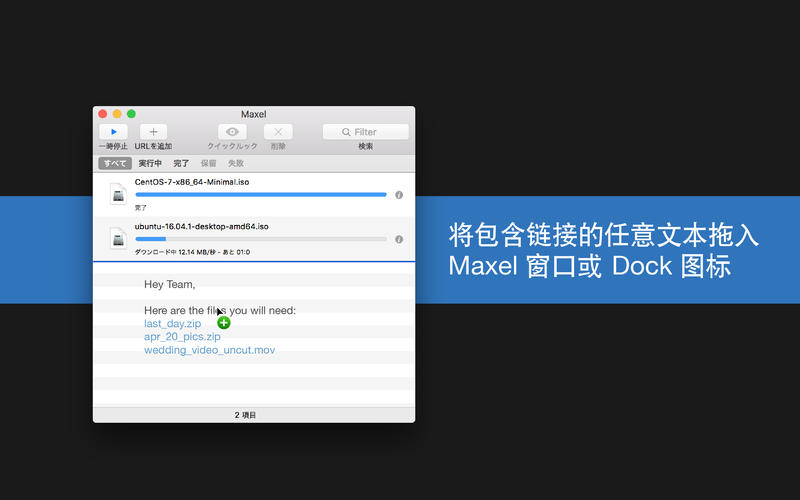800x500 pixels.
Task: Click the CentOS ISO file icon
Action: pos(118,194)
